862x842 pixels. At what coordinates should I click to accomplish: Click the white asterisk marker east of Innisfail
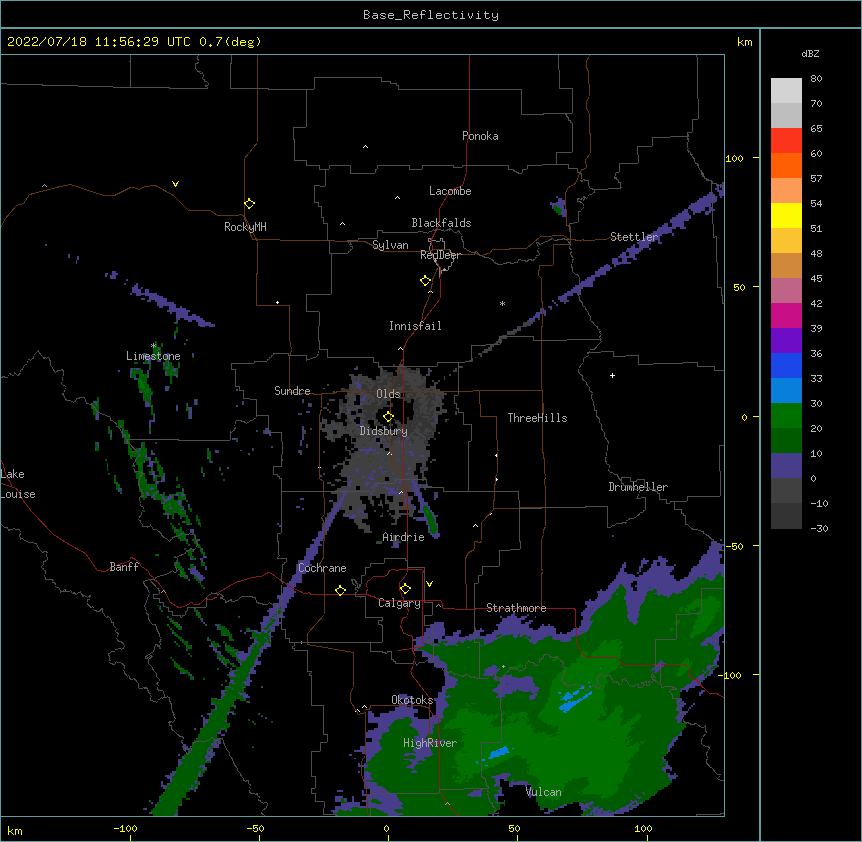point(502,303)
